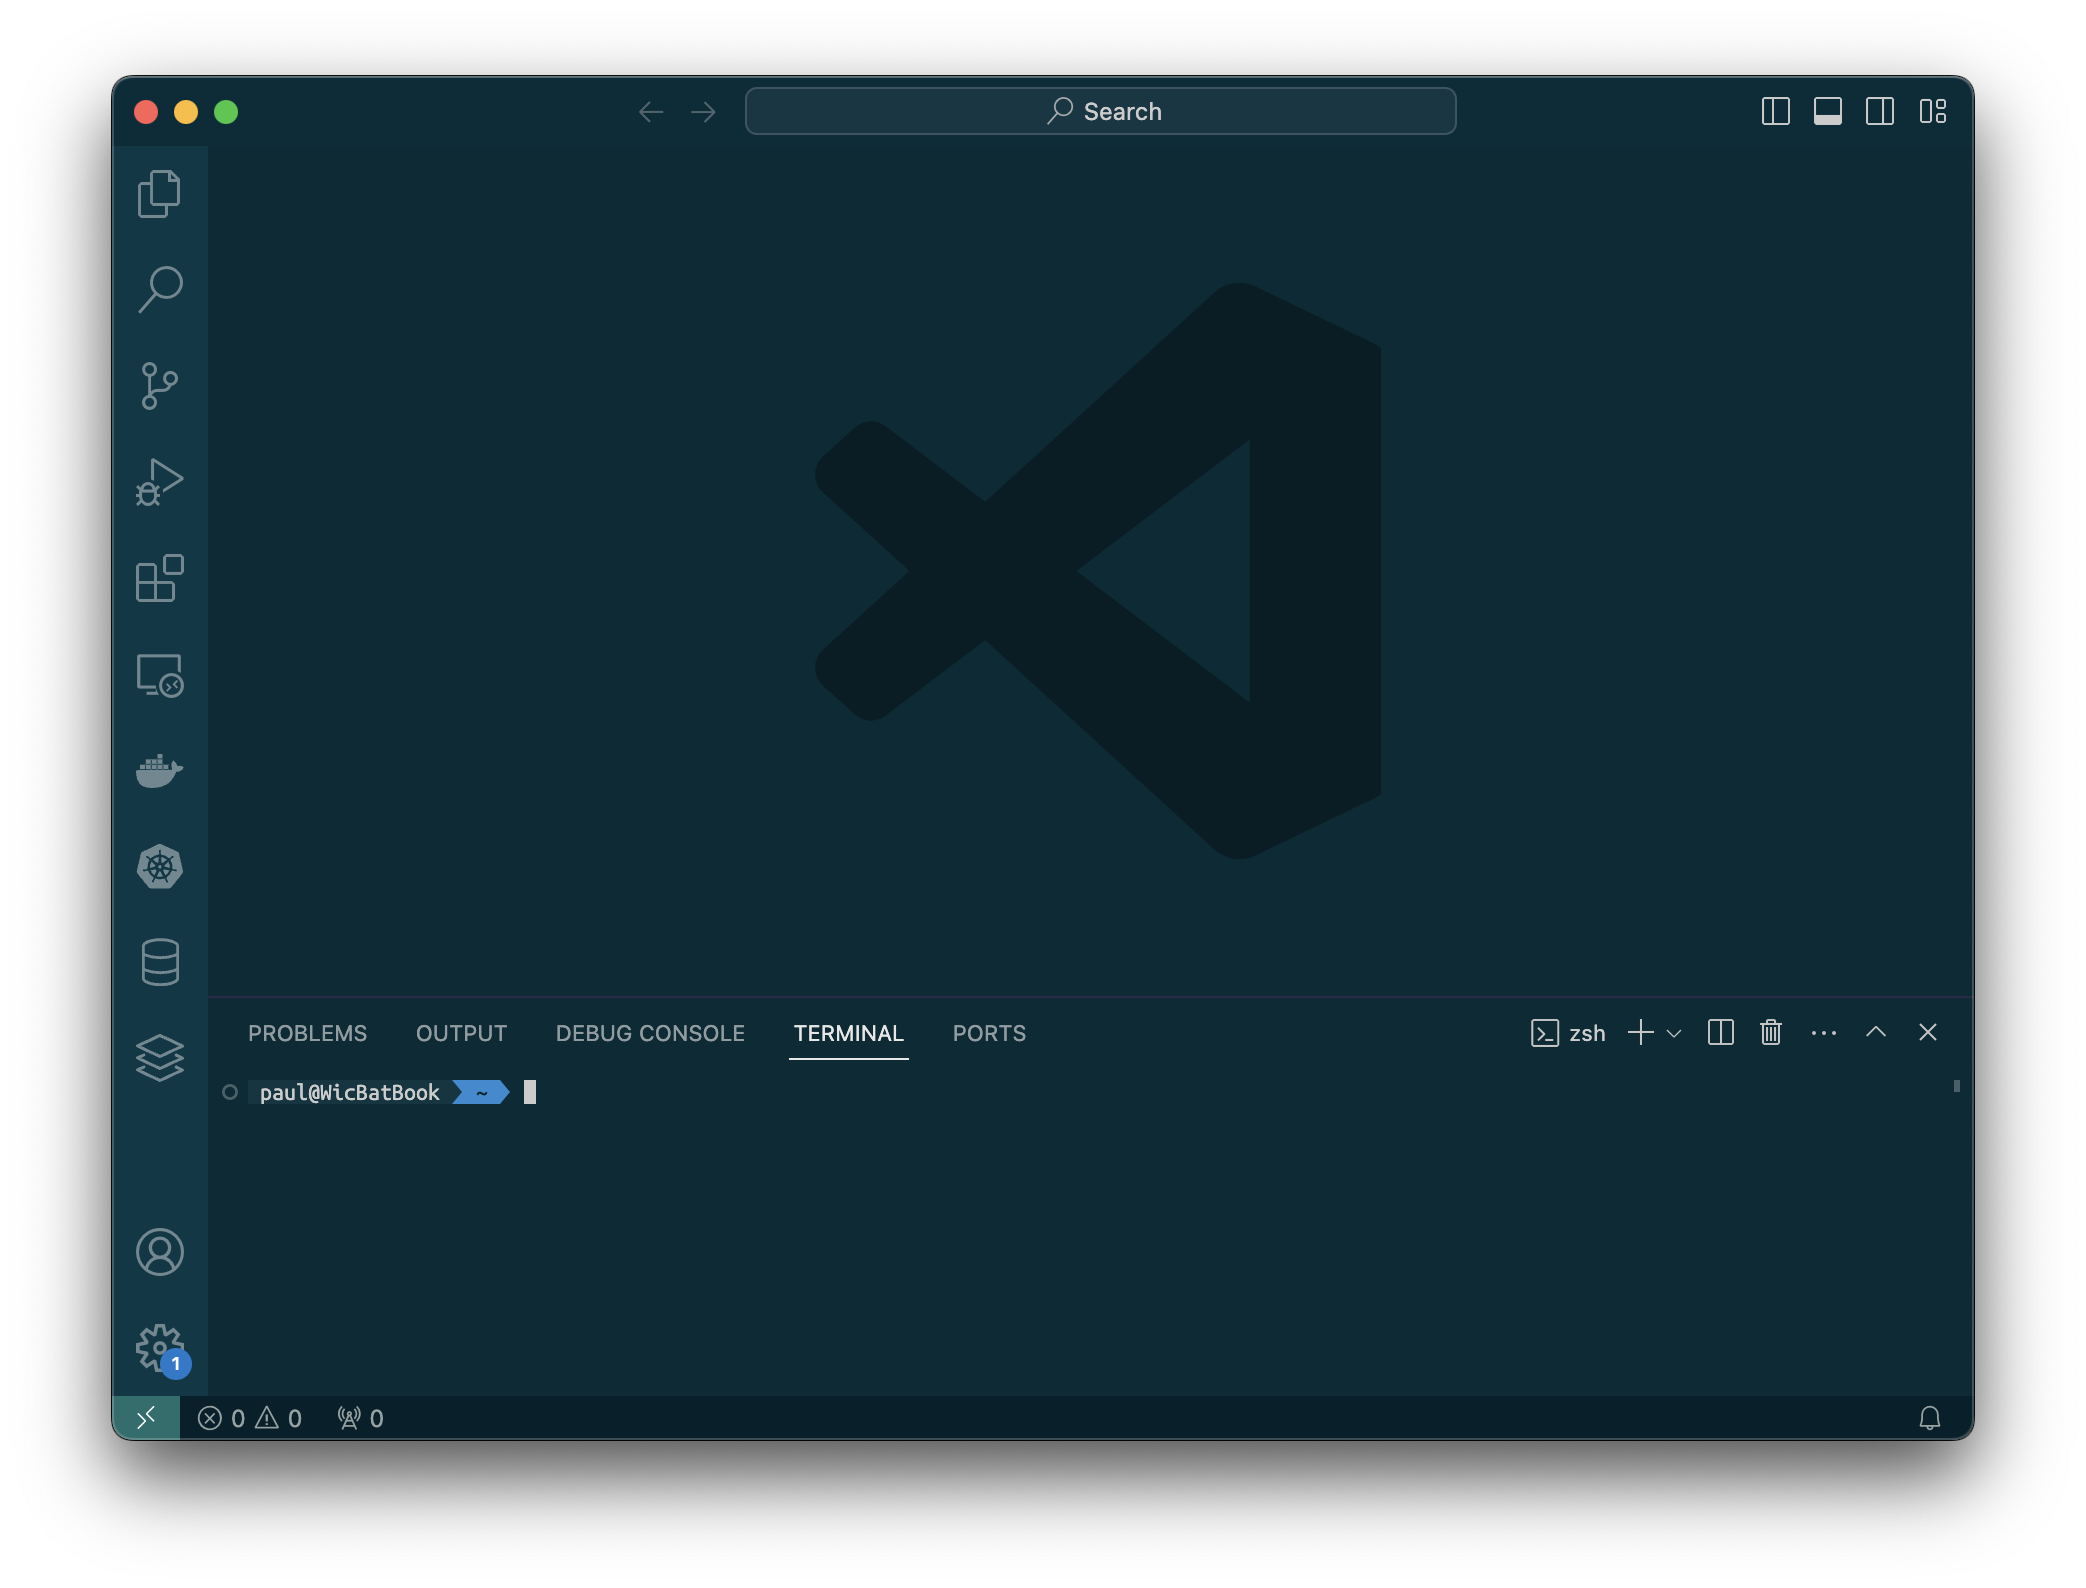Switch to the PORTS tab
The height and width of the screenshot is (1588, 2086).
989,1033
